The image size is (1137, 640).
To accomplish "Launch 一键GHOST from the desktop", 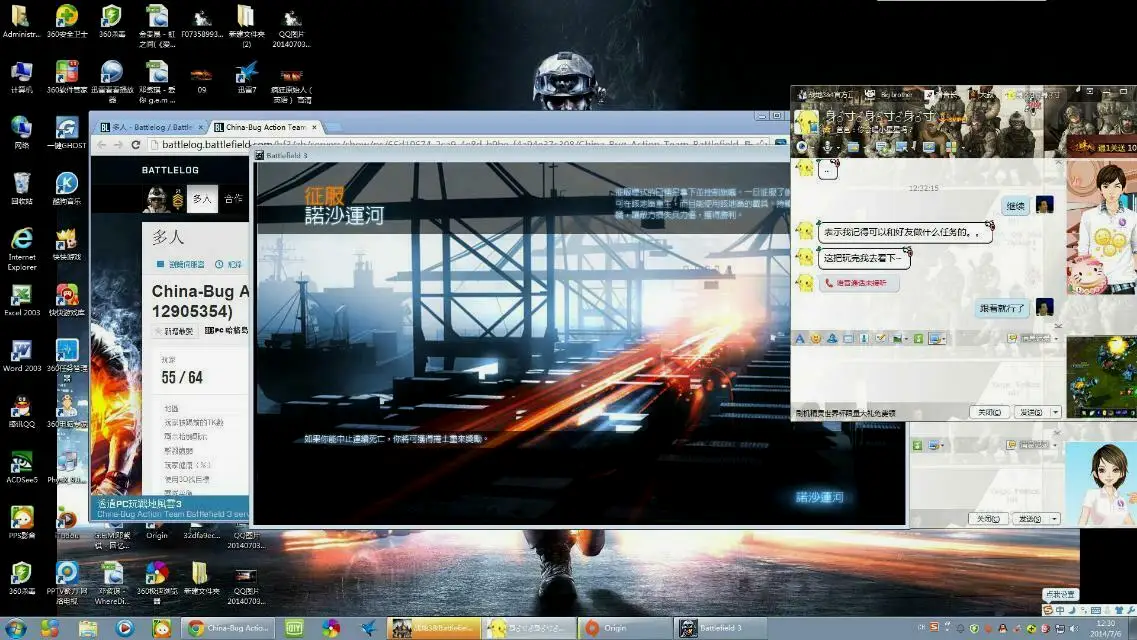I will point(67,132).
